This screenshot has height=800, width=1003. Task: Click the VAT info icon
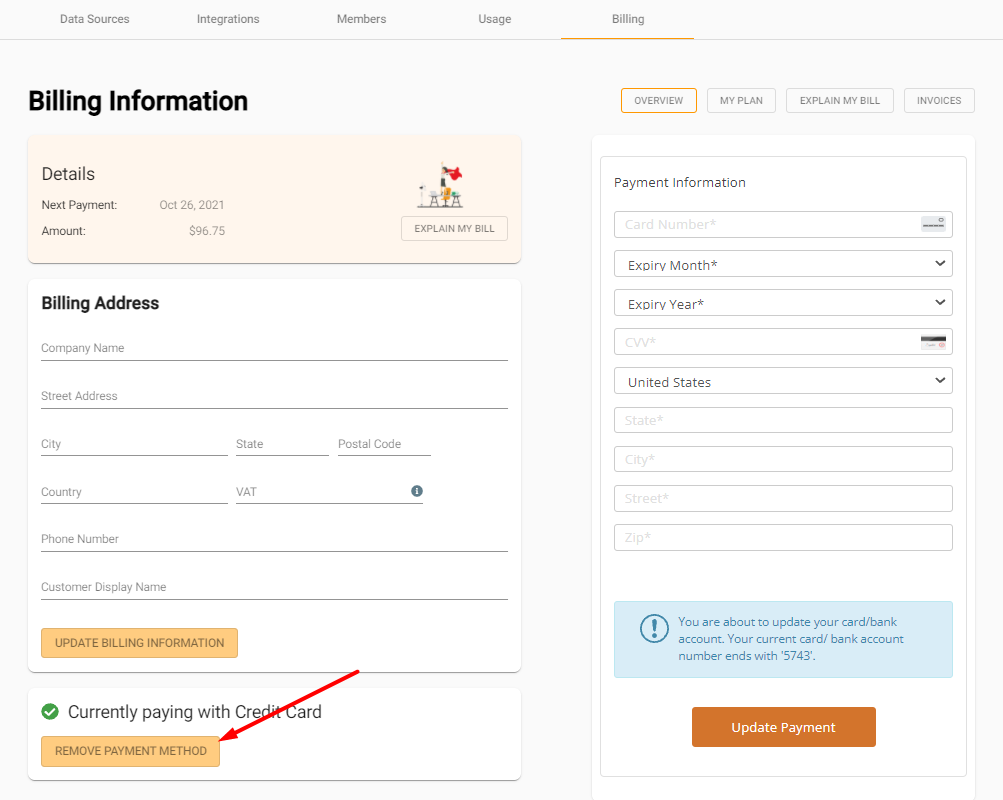click(417, 491)
